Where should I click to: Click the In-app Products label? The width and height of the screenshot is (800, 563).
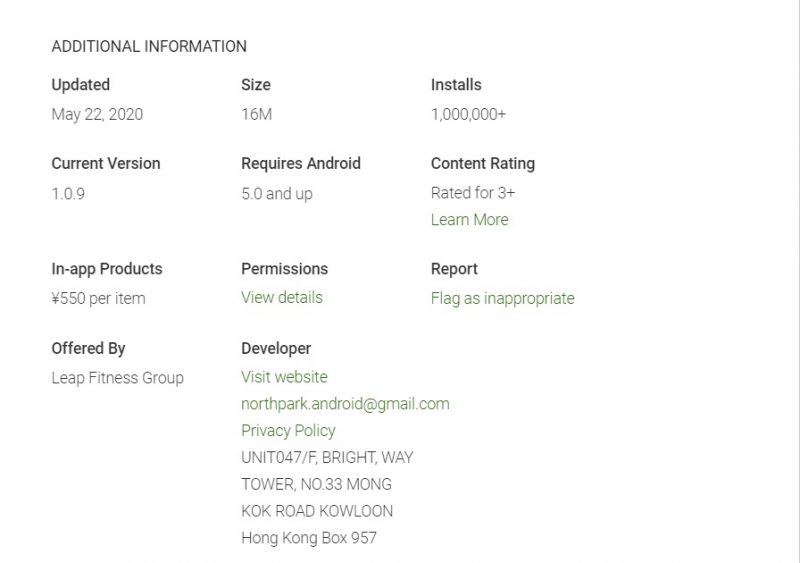click(x=106, y=269)
